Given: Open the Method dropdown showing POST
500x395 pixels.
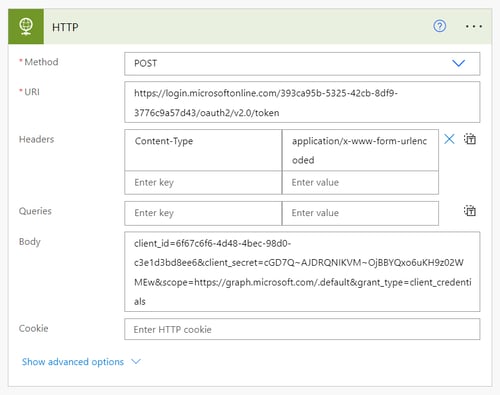Looking at the screenshot, I should point(302,63).
